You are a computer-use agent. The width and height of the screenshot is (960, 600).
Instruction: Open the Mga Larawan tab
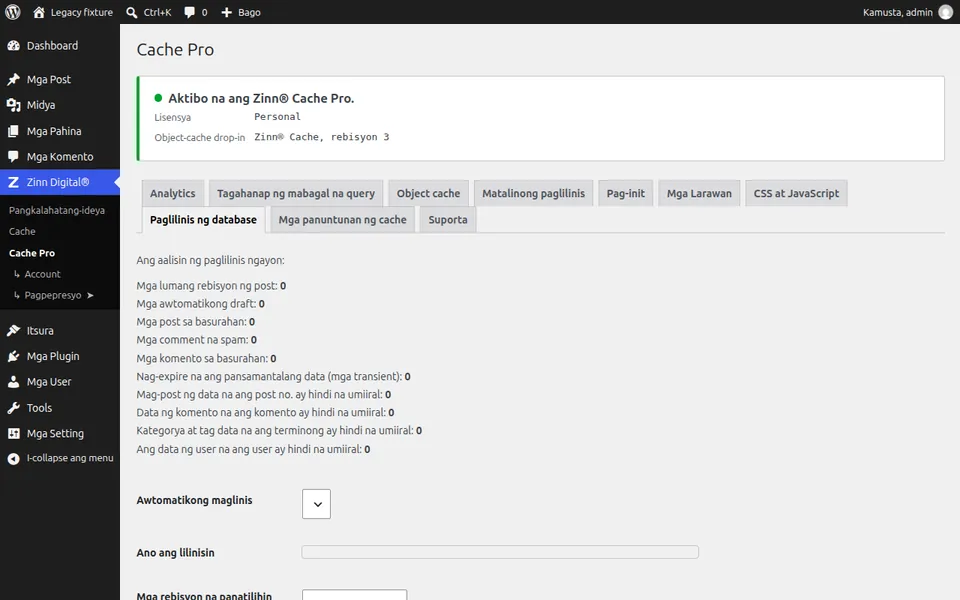click(699, 193)
